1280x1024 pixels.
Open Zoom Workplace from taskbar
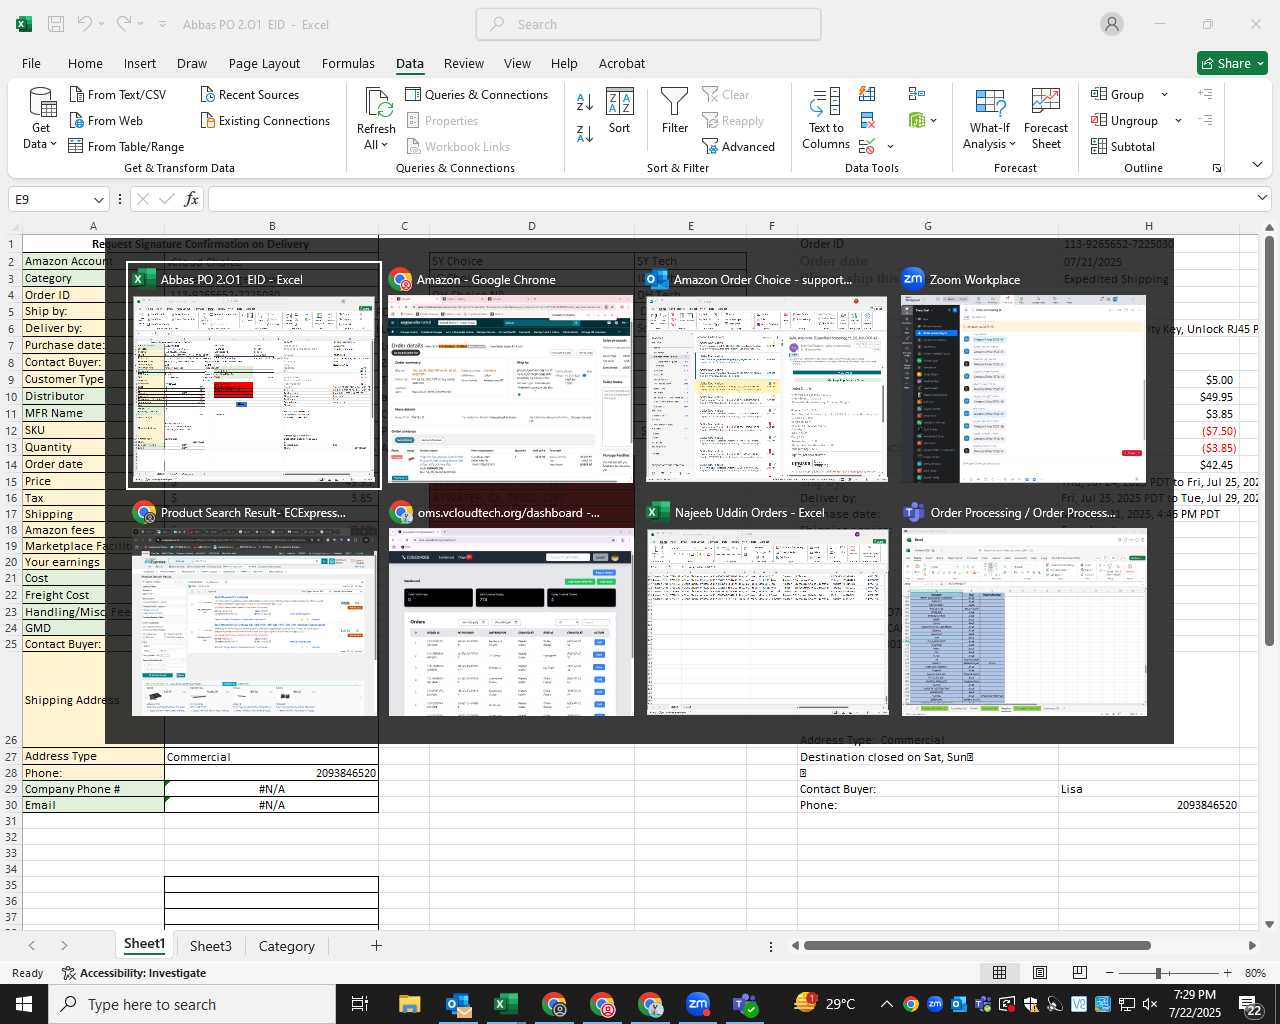click(698, 1004)
